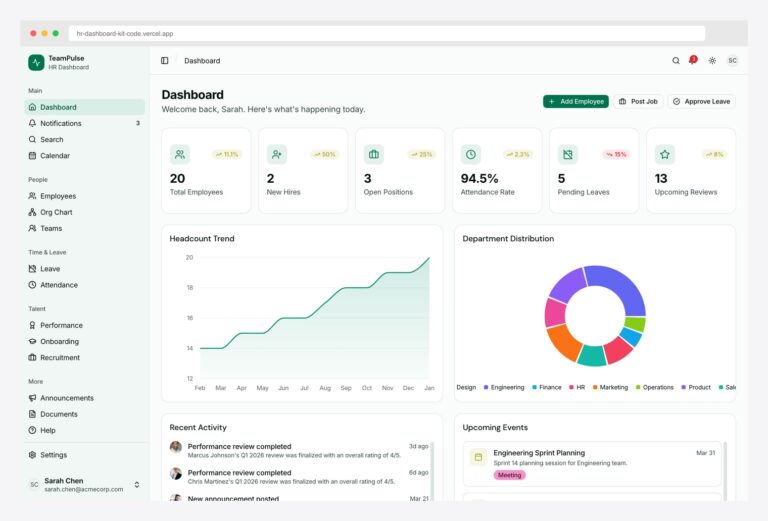Click the Open Positions briefcase icon
This screenshot has height=521, width=768.
click(374, 155)
